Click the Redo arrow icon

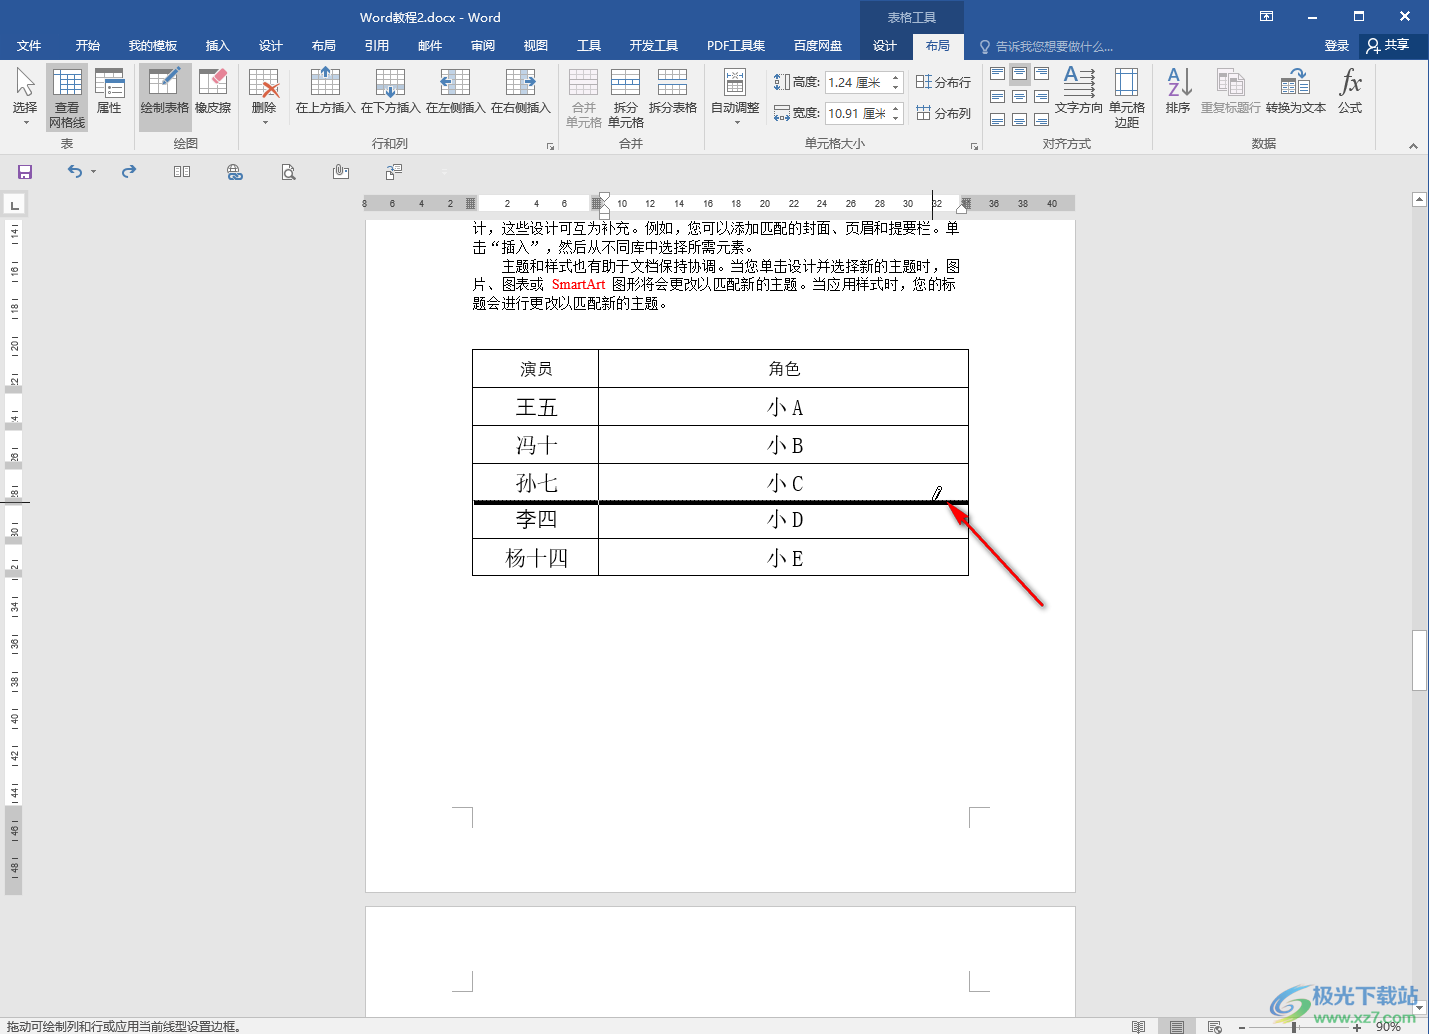click(x=129, y=172)
